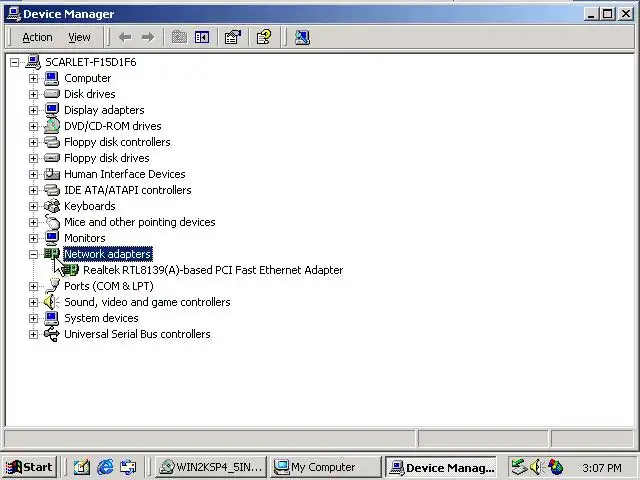The width and height of the screenshot is (640, 480).
Task: Switch to WIN2KSP4_SIN... taskbar window
Action: click(211, 467)
